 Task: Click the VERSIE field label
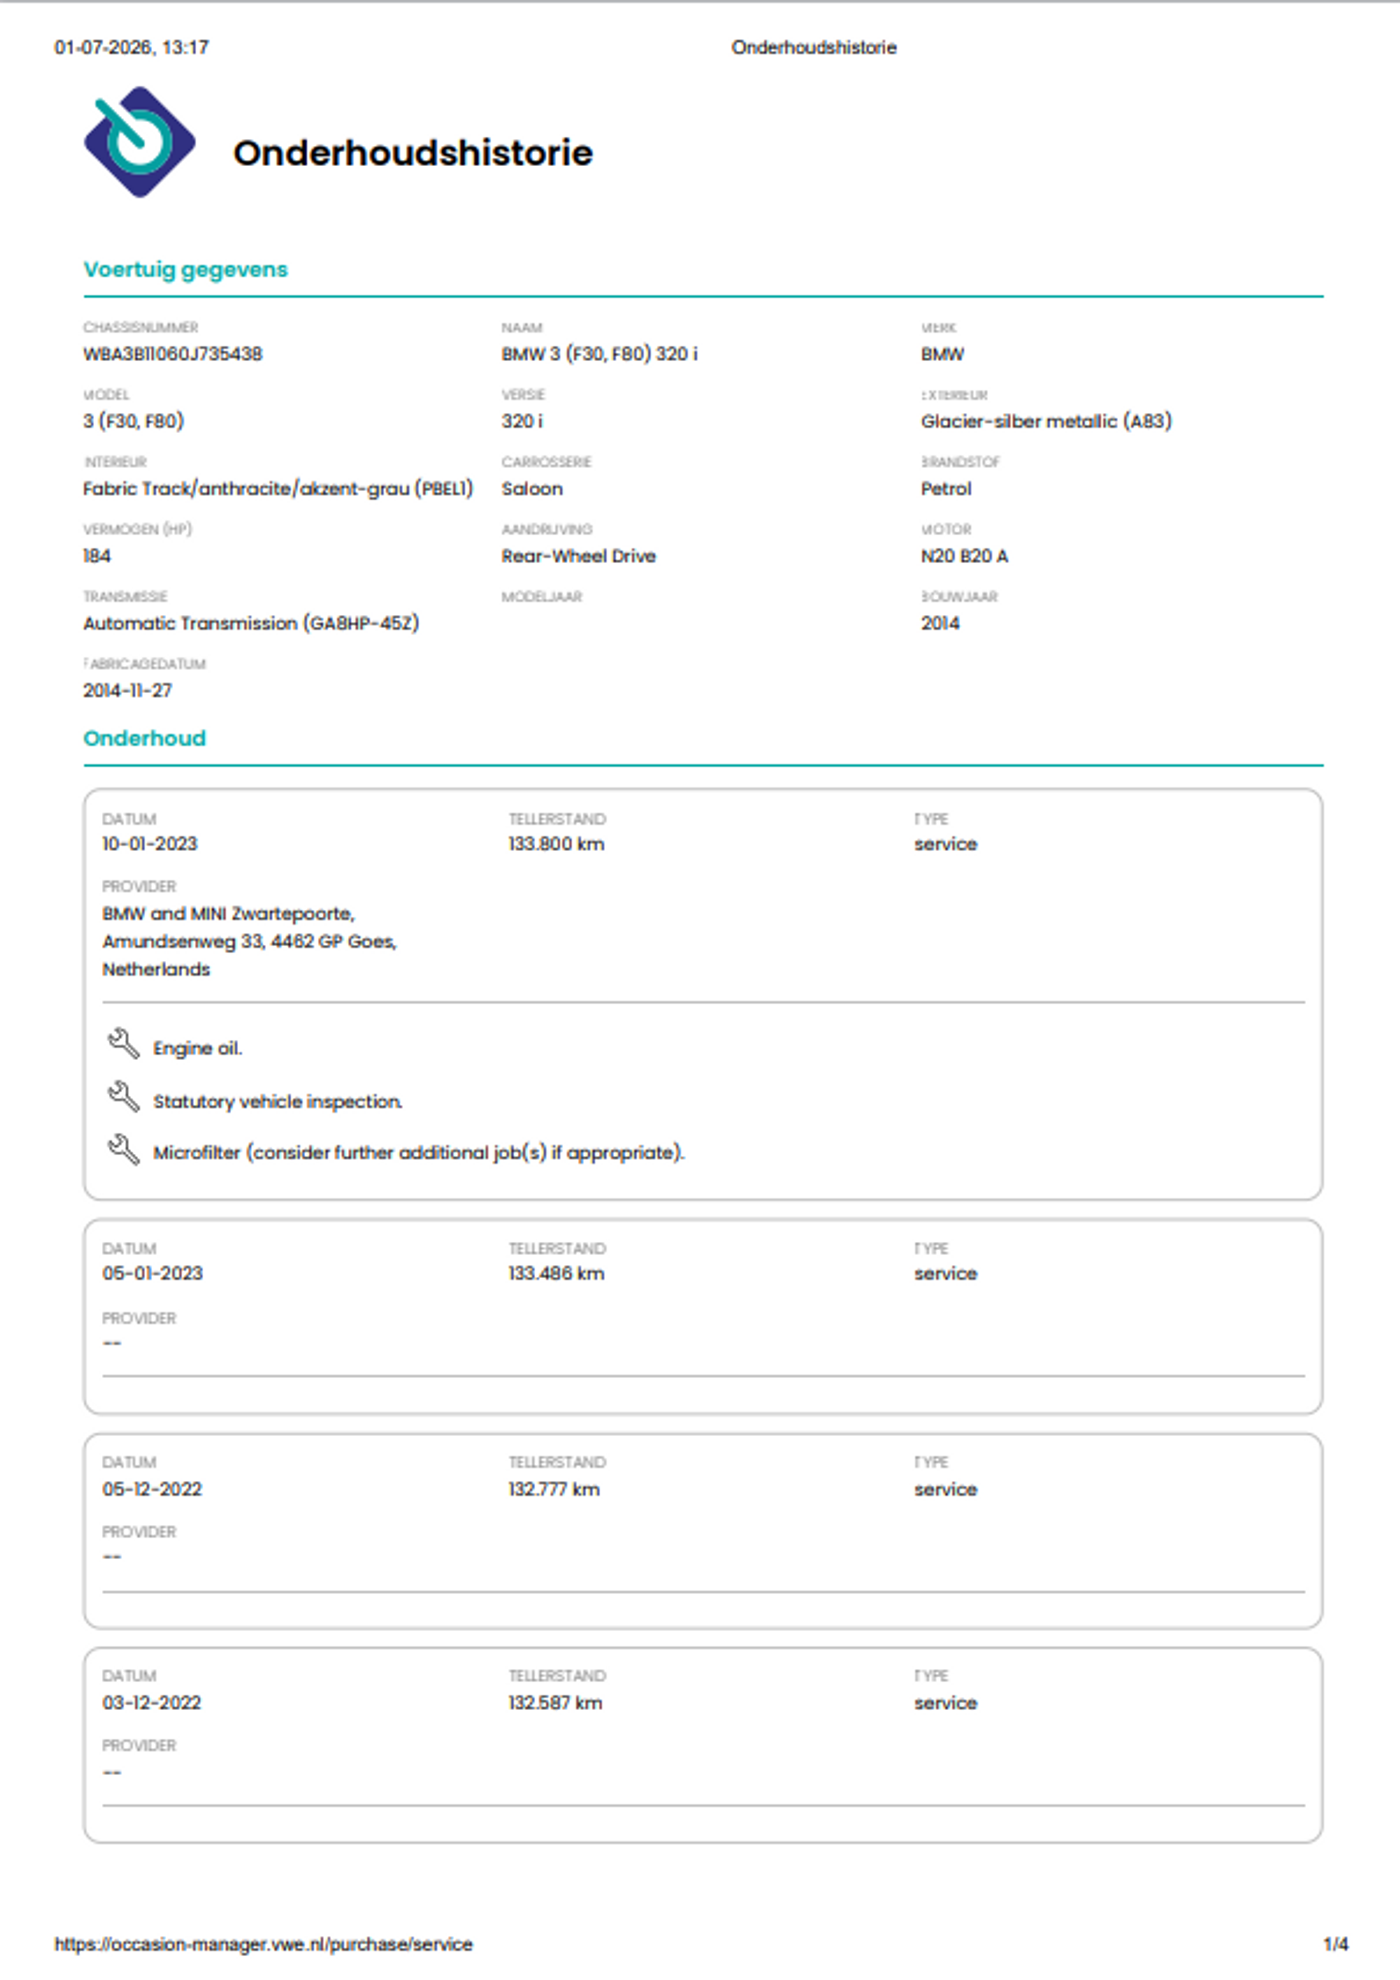coord(523,395)
